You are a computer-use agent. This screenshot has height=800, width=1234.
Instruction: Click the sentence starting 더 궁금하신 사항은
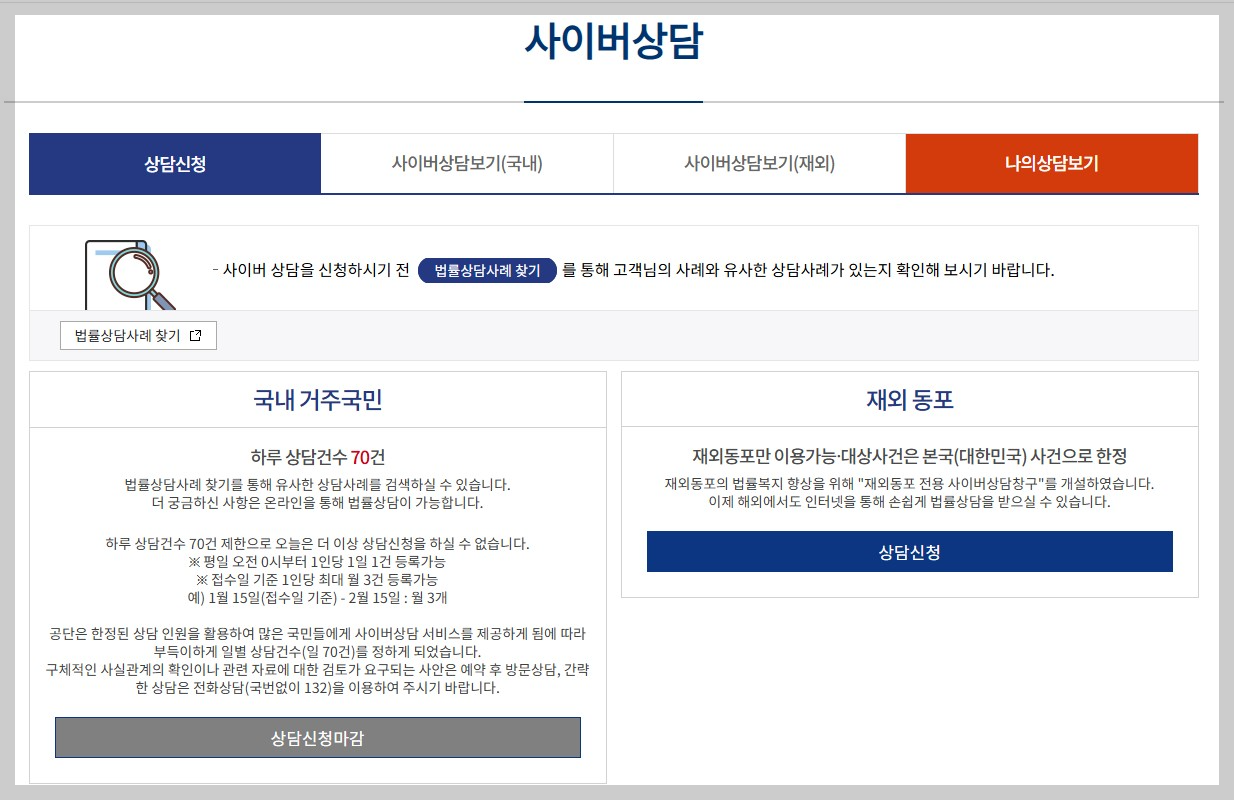point(318,502)
